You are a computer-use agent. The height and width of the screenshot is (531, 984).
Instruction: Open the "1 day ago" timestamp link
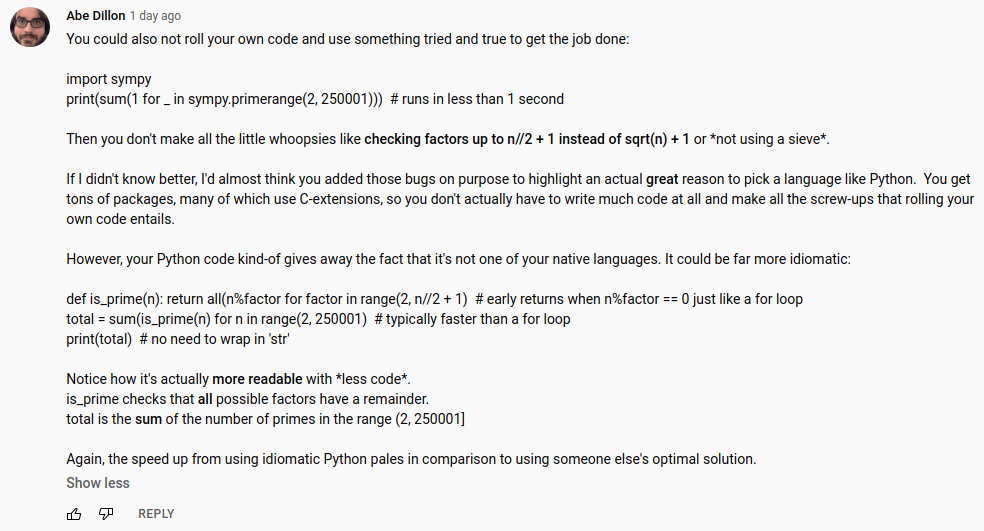[155, 16]
